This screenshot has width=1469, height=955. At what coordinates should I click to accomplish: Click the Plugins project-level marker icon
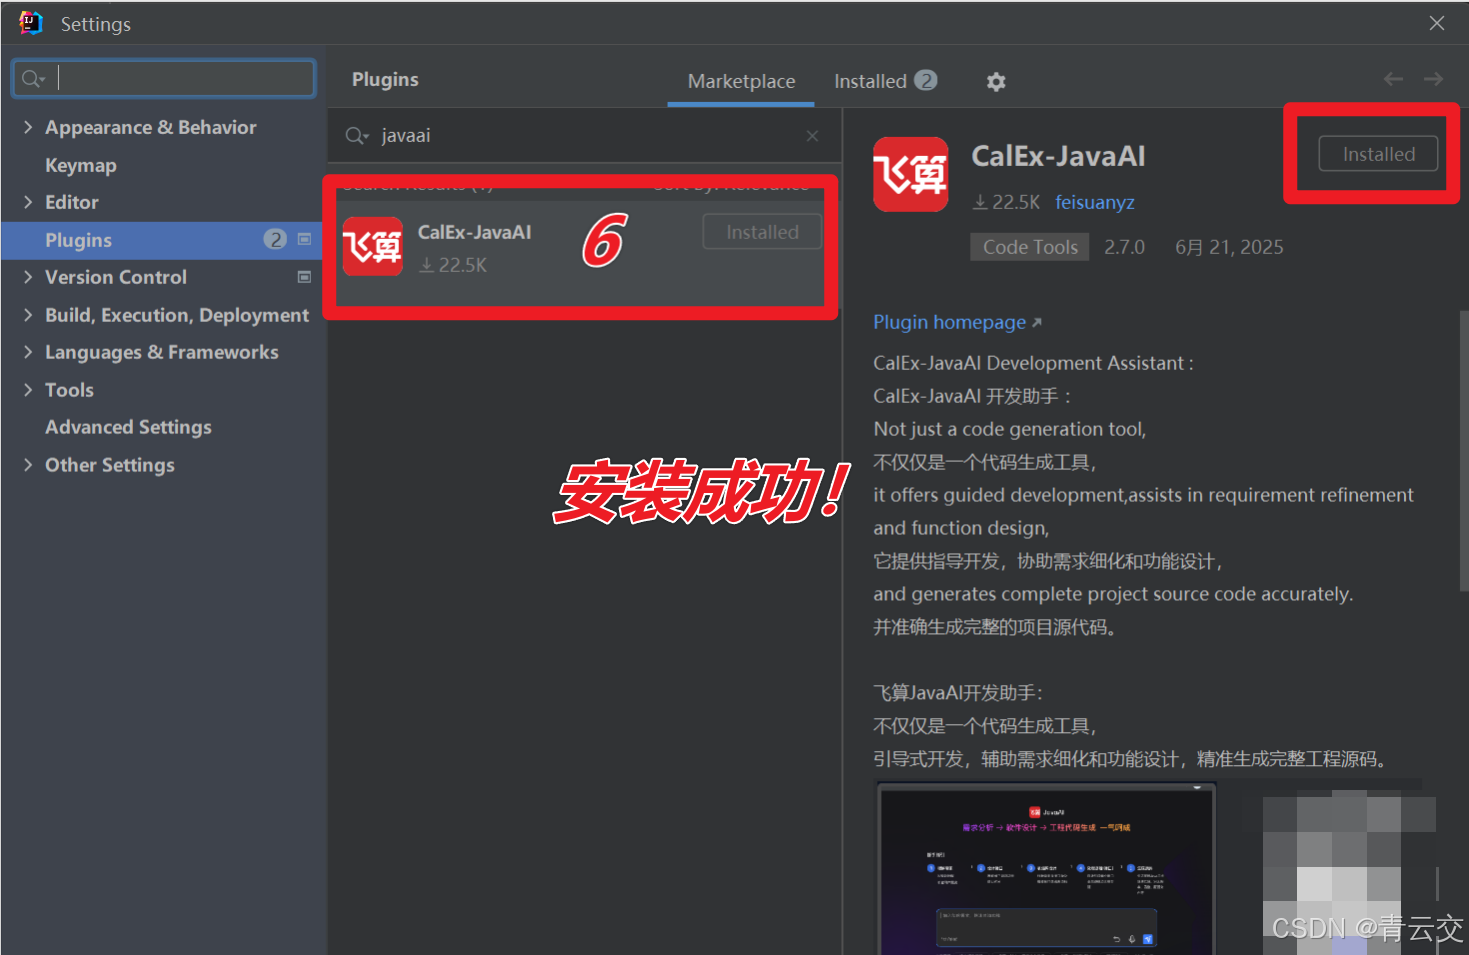(x=304, y=240)
